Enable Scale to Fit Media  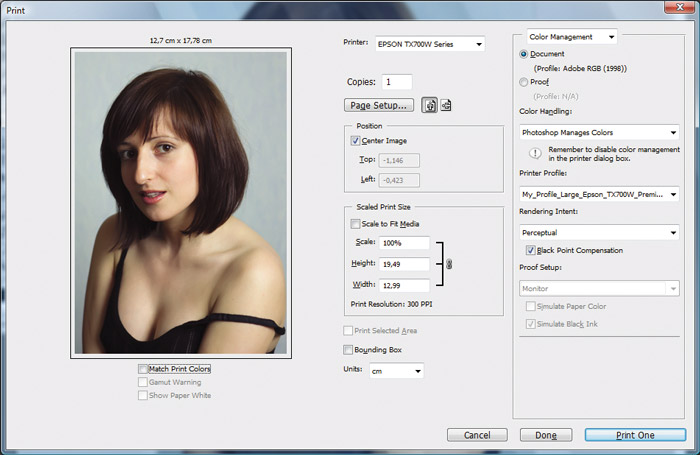tap(357, 224)
